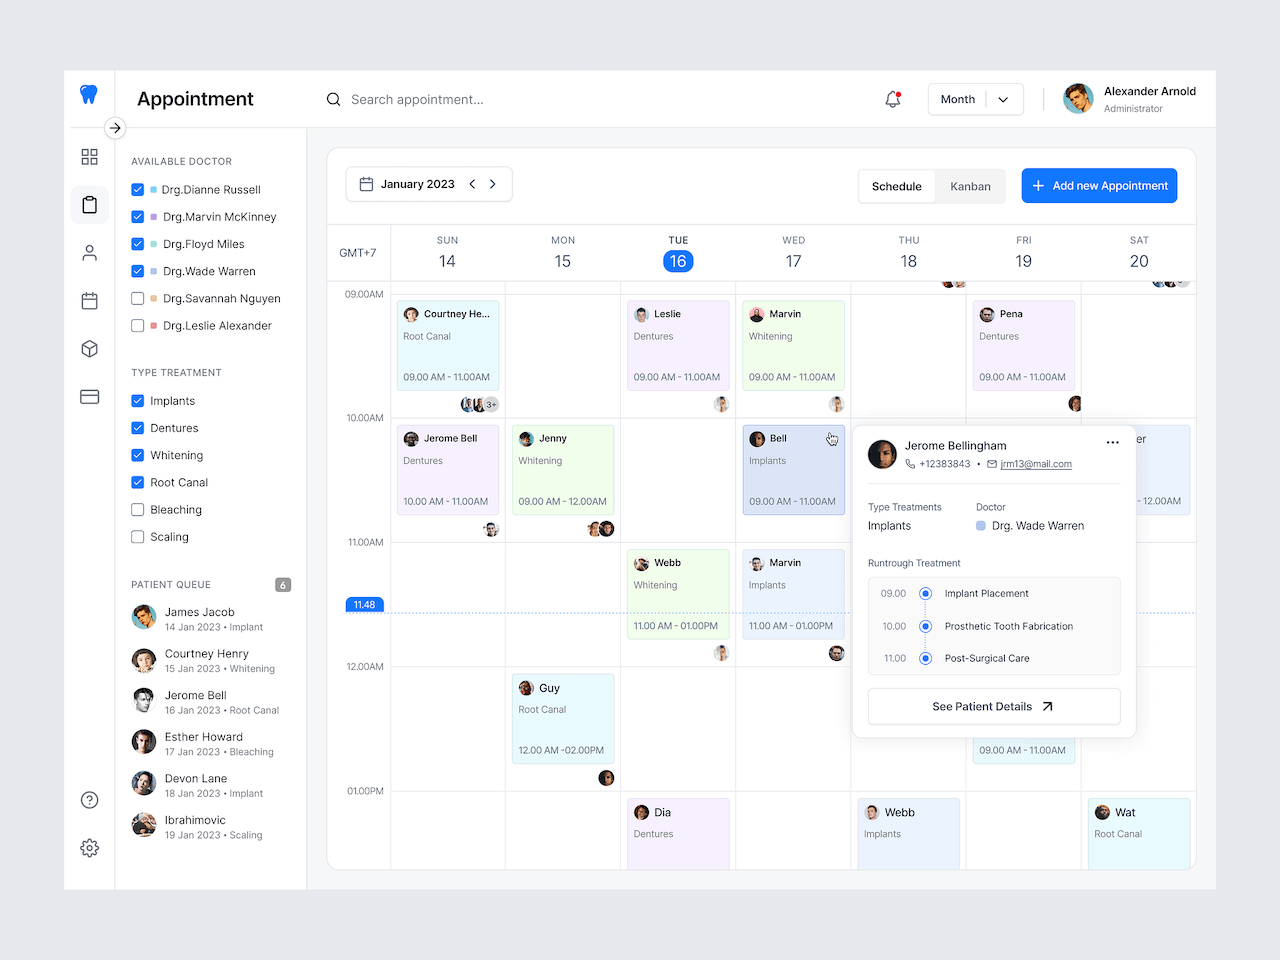Screen dimensions: 1280x960
Task: Click the mail envelope icon in popup
Action: (992, 464)
